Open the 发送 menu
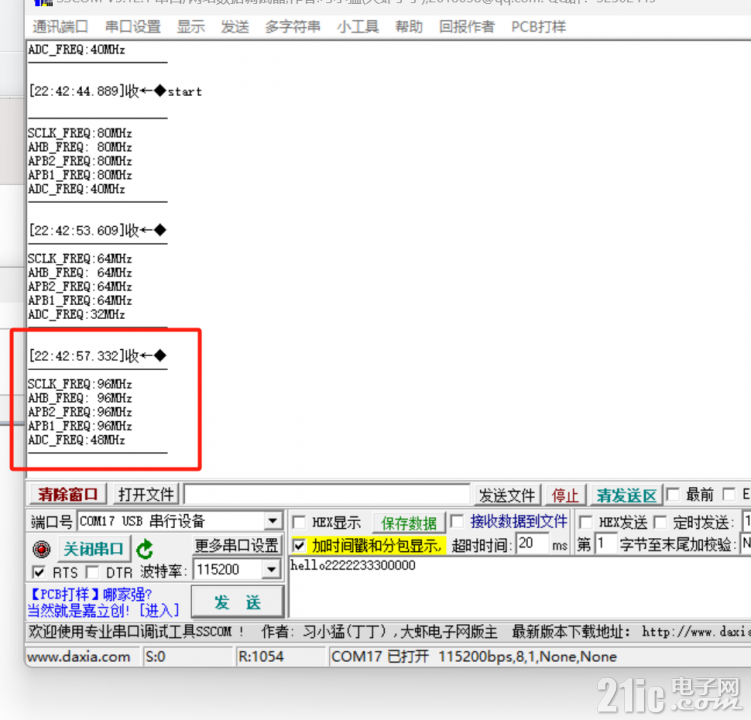751x720 pixels. point(235,26)
